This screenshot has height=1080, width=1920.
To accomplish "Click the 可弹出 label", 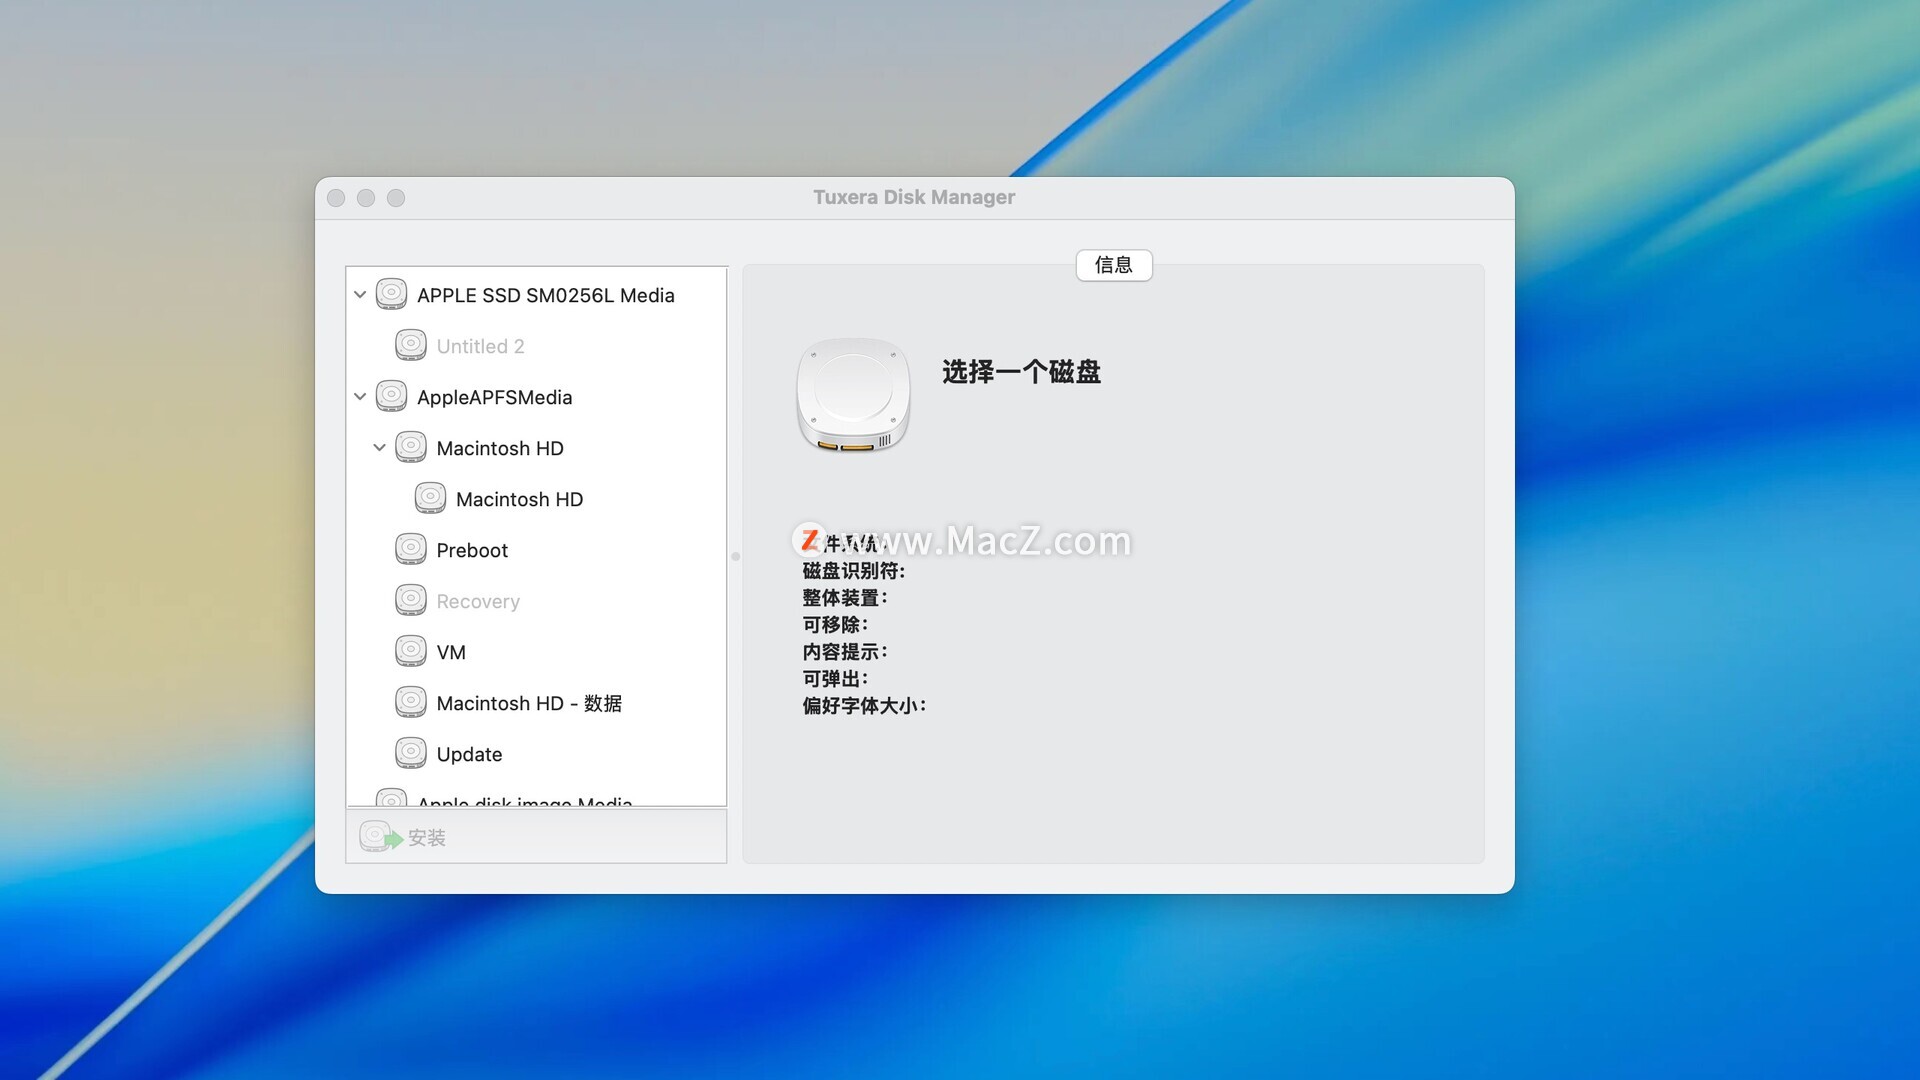I will [835, 679].
